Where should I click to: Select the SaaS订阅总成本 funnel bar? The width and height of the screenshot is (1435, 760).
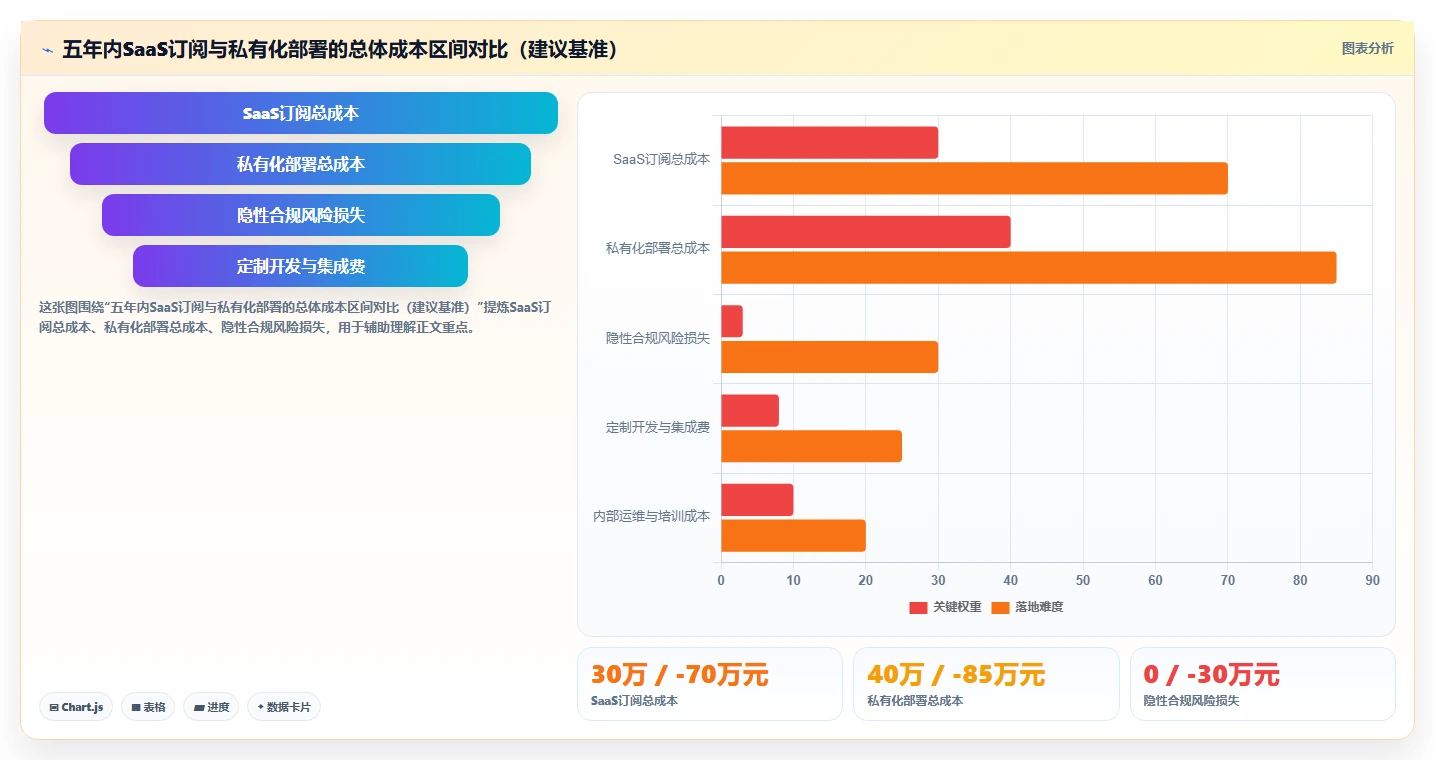(x=301, y=113)
